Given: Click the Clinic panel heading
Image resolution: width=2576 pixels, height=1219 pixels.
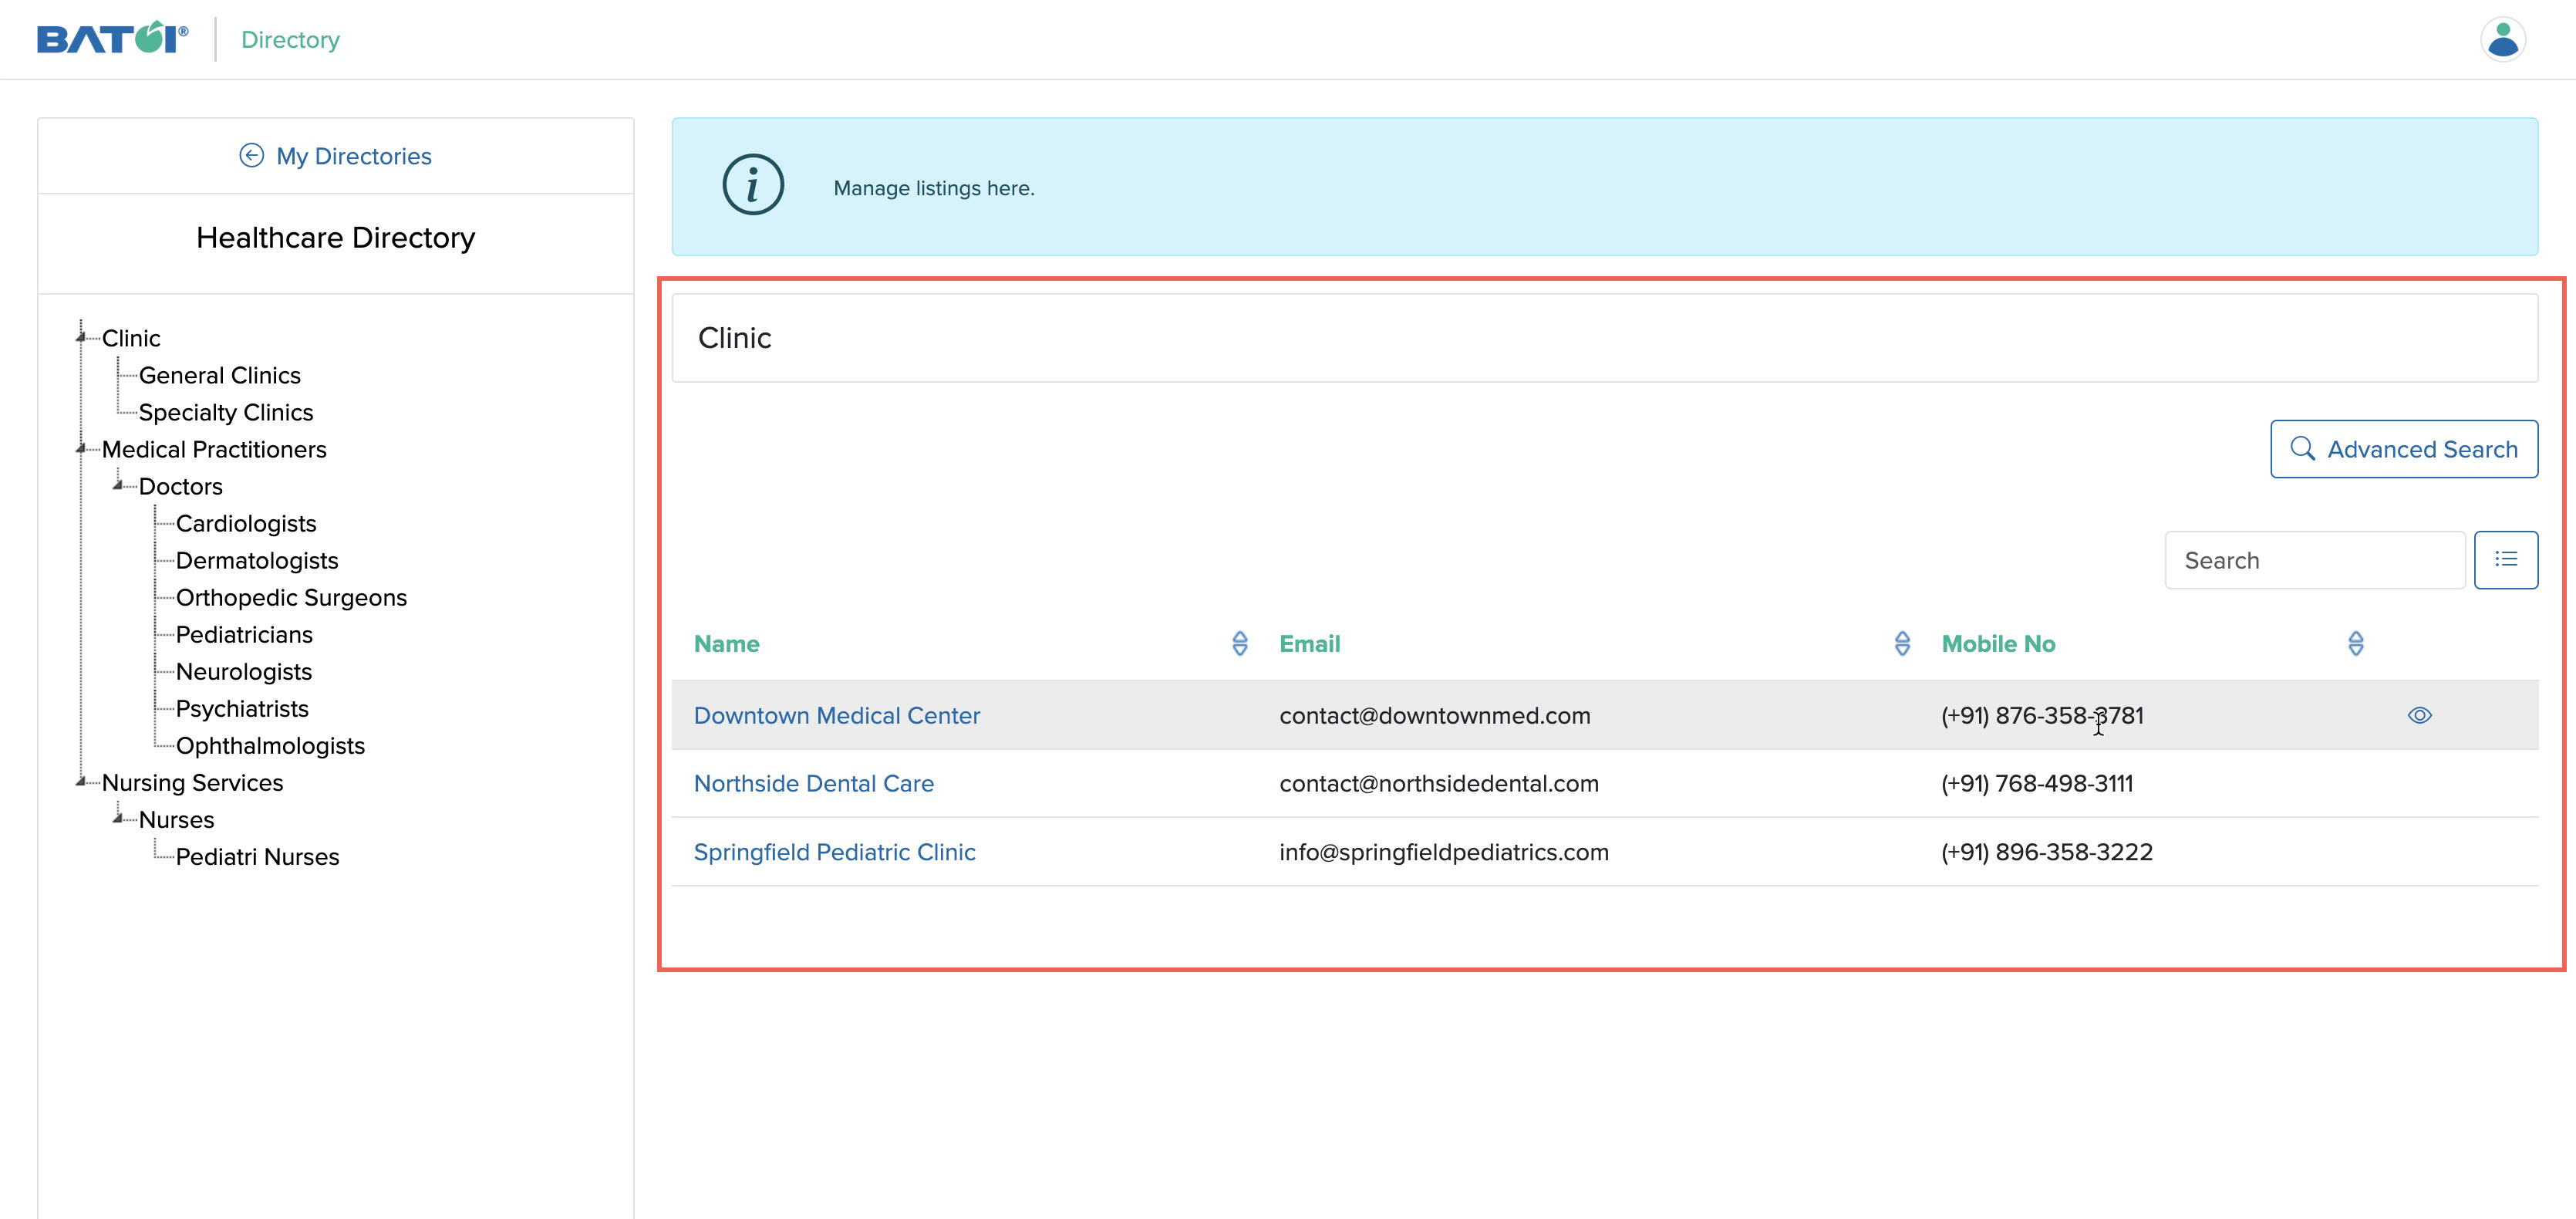Looking at the screenshot, I should 734,337.
